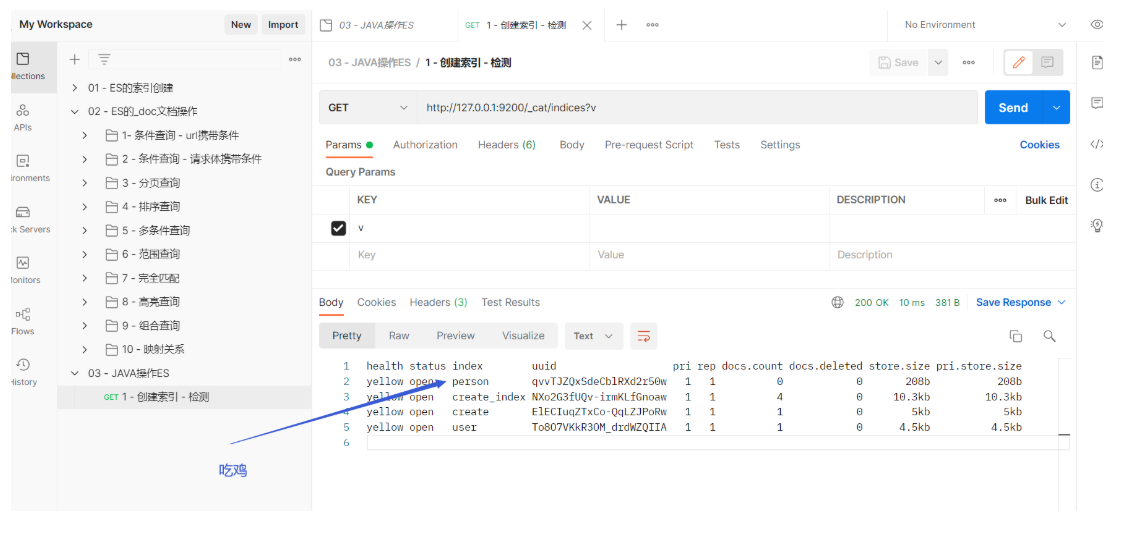The image size is (1141, 550).
Task: Click the Send button
Action: [1014, 108]
